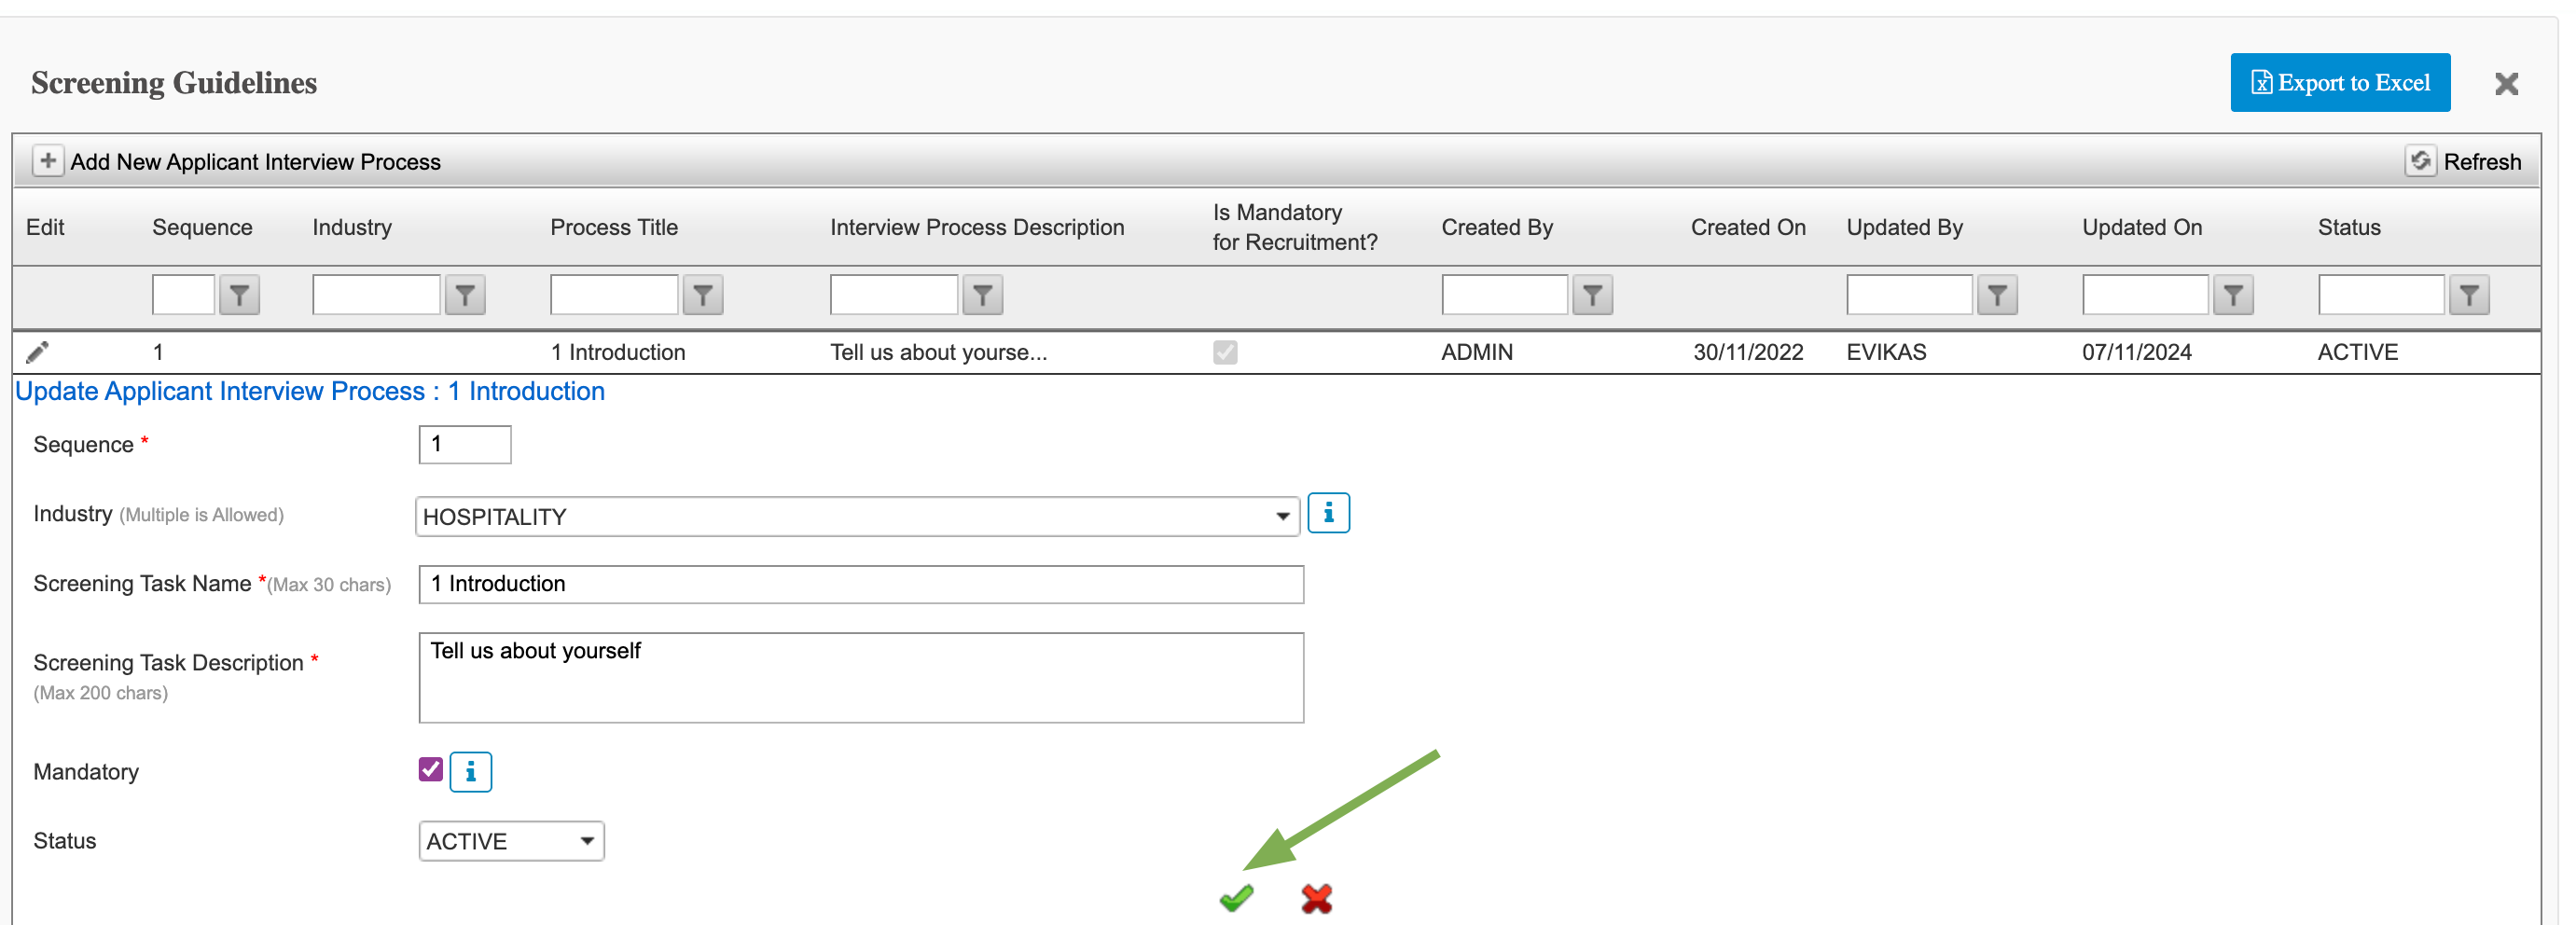Click the 'Tell us about yourse...' cell
2576x925 pixels.
pos(938,352)
